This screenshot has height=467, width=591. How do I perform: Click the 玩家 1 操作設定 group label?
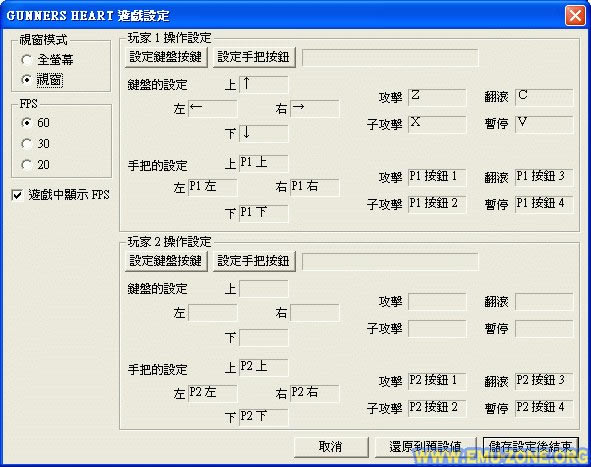(x=169, y=38)
